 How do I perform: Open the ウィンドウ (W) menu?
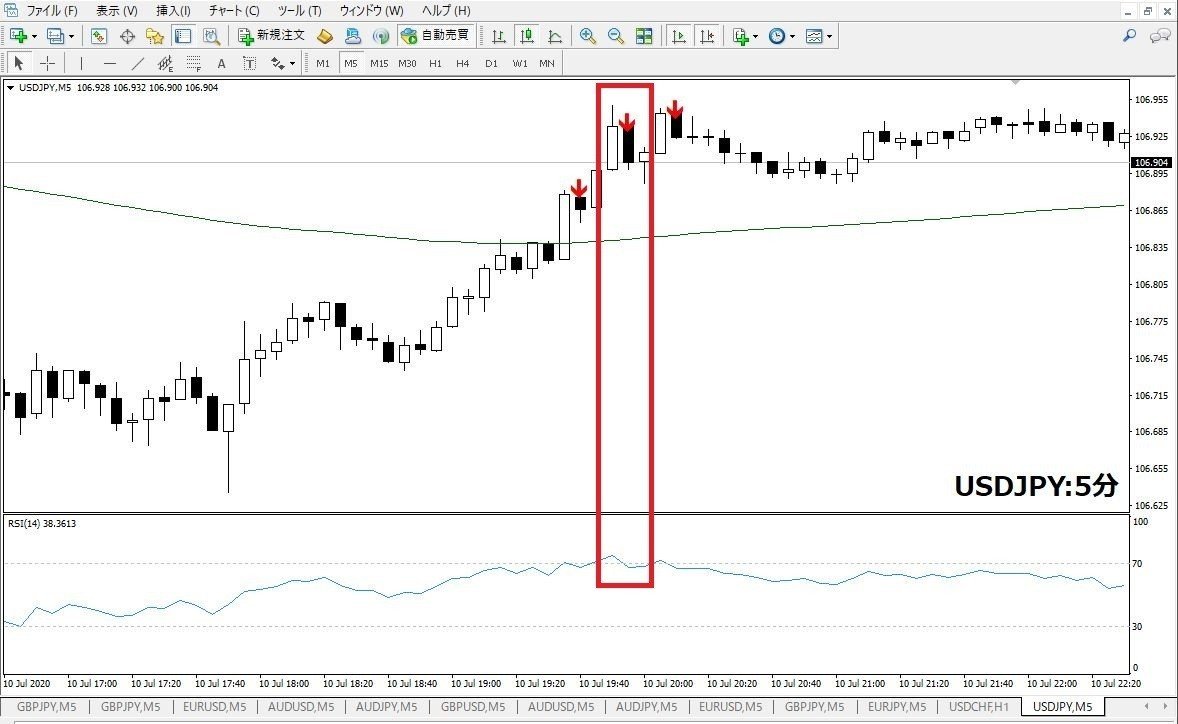371,11
